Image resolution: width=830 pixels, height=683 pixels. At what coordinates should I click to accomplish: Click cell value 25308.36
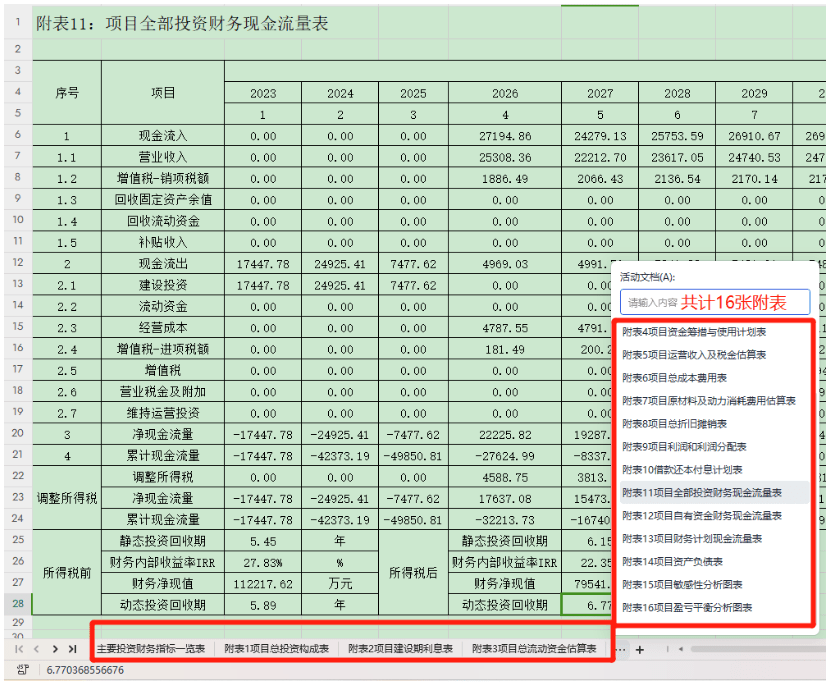click(505, 157)
